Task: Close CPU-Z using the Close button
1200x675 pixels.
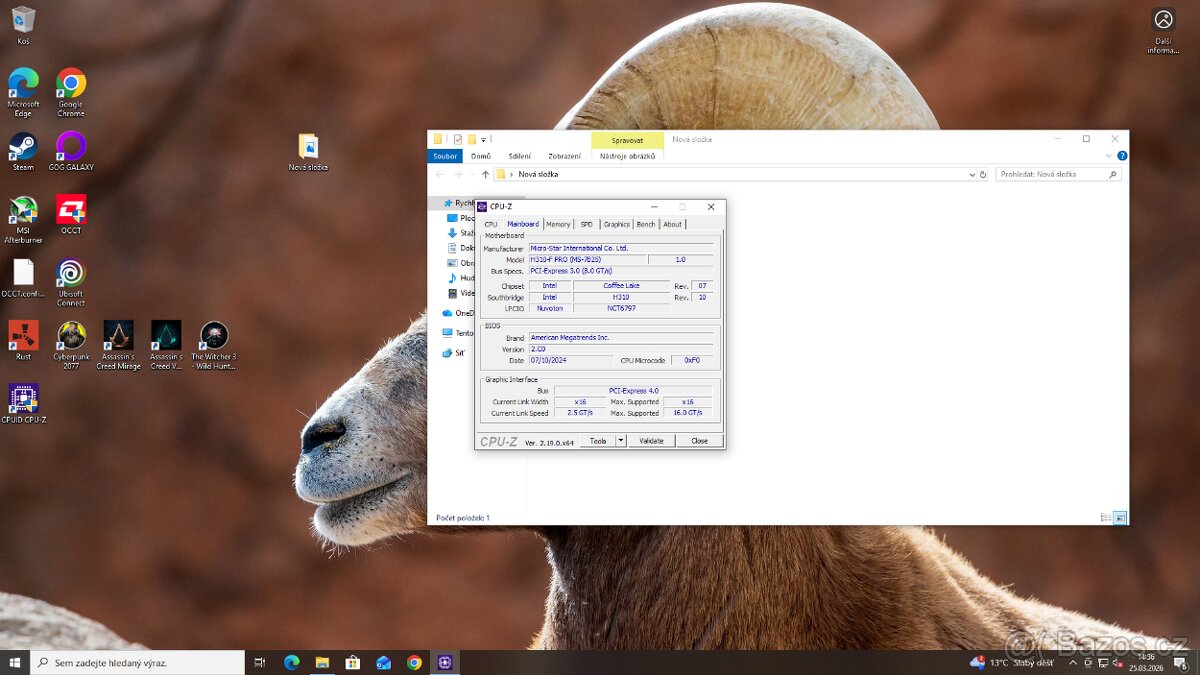Action: click(699, 440)
